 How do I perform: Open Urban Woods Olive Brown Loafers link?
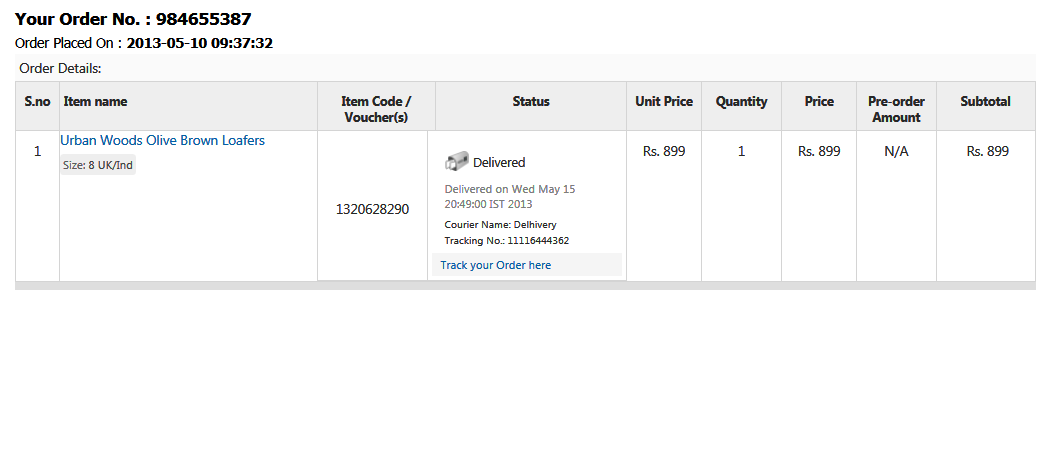[162, 141]
